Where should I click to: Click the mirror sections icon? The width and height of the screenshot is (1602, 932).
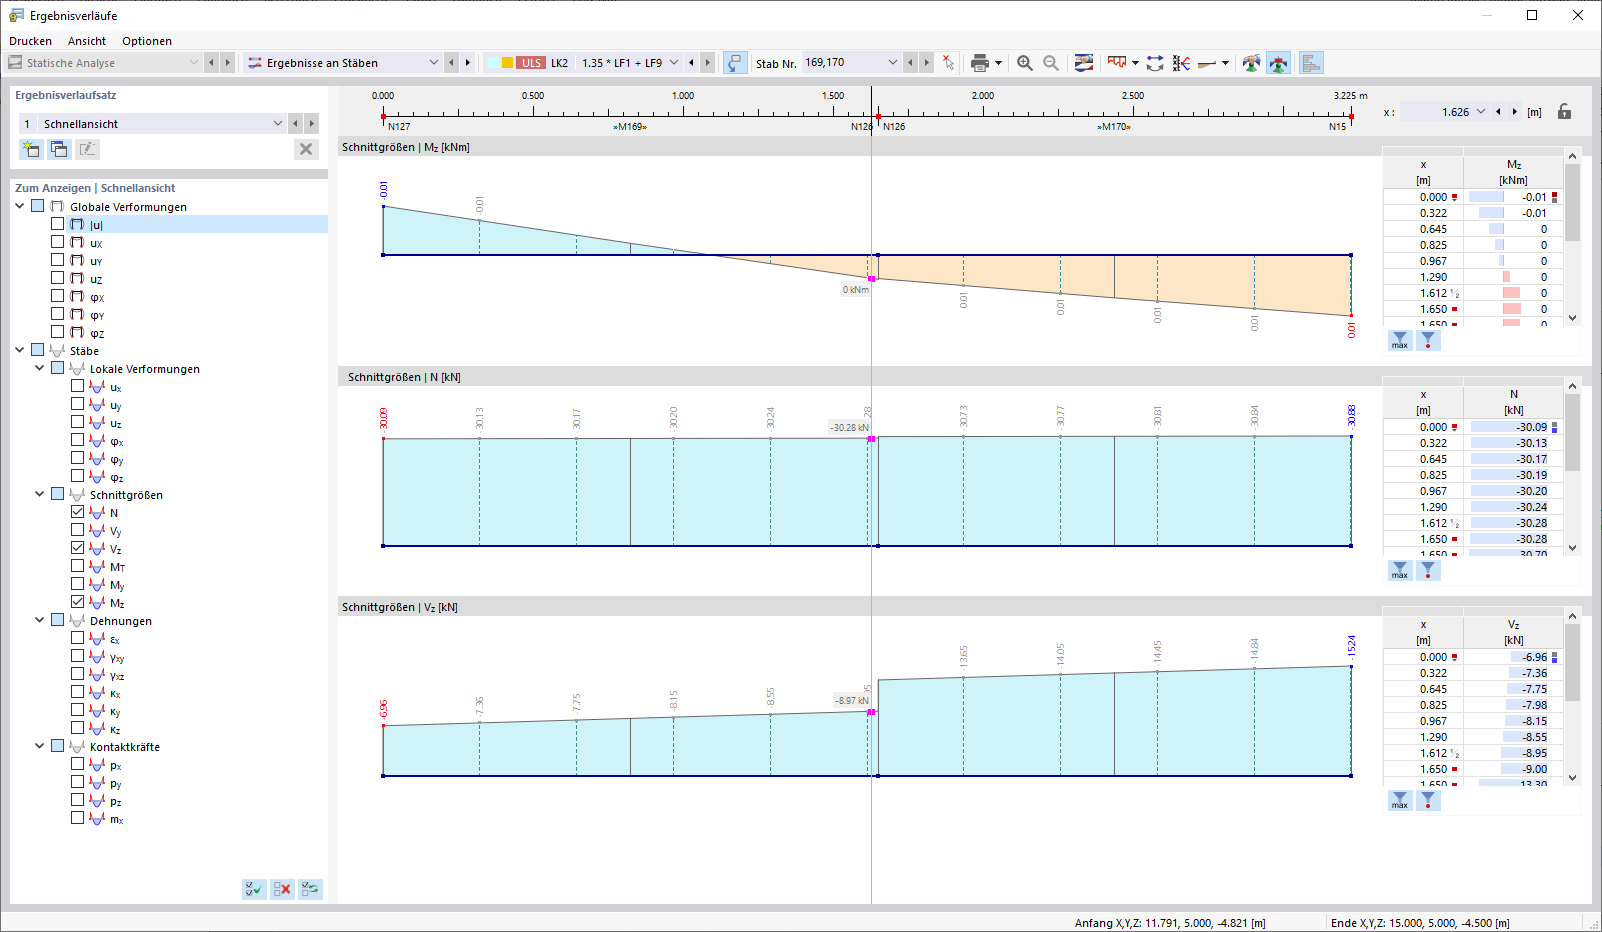click(x=1181, y=63)
